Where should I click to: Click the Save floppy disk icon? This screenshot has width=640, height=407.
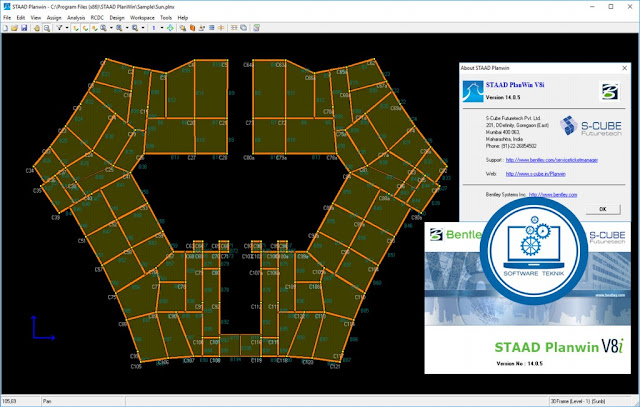click(x=24, y=28)
